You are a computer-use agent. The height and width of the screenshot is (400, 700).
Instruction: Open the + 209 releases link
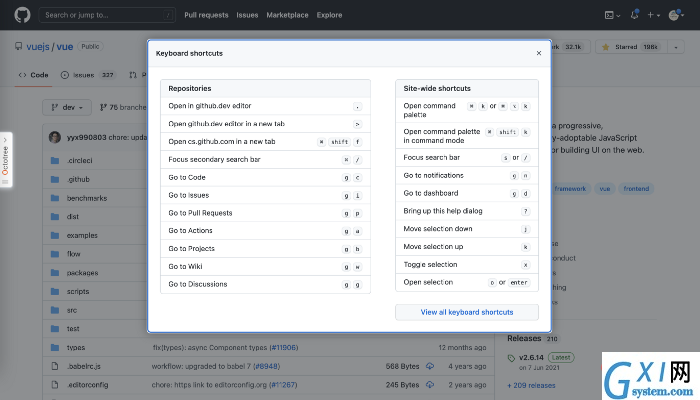[531, 385]
